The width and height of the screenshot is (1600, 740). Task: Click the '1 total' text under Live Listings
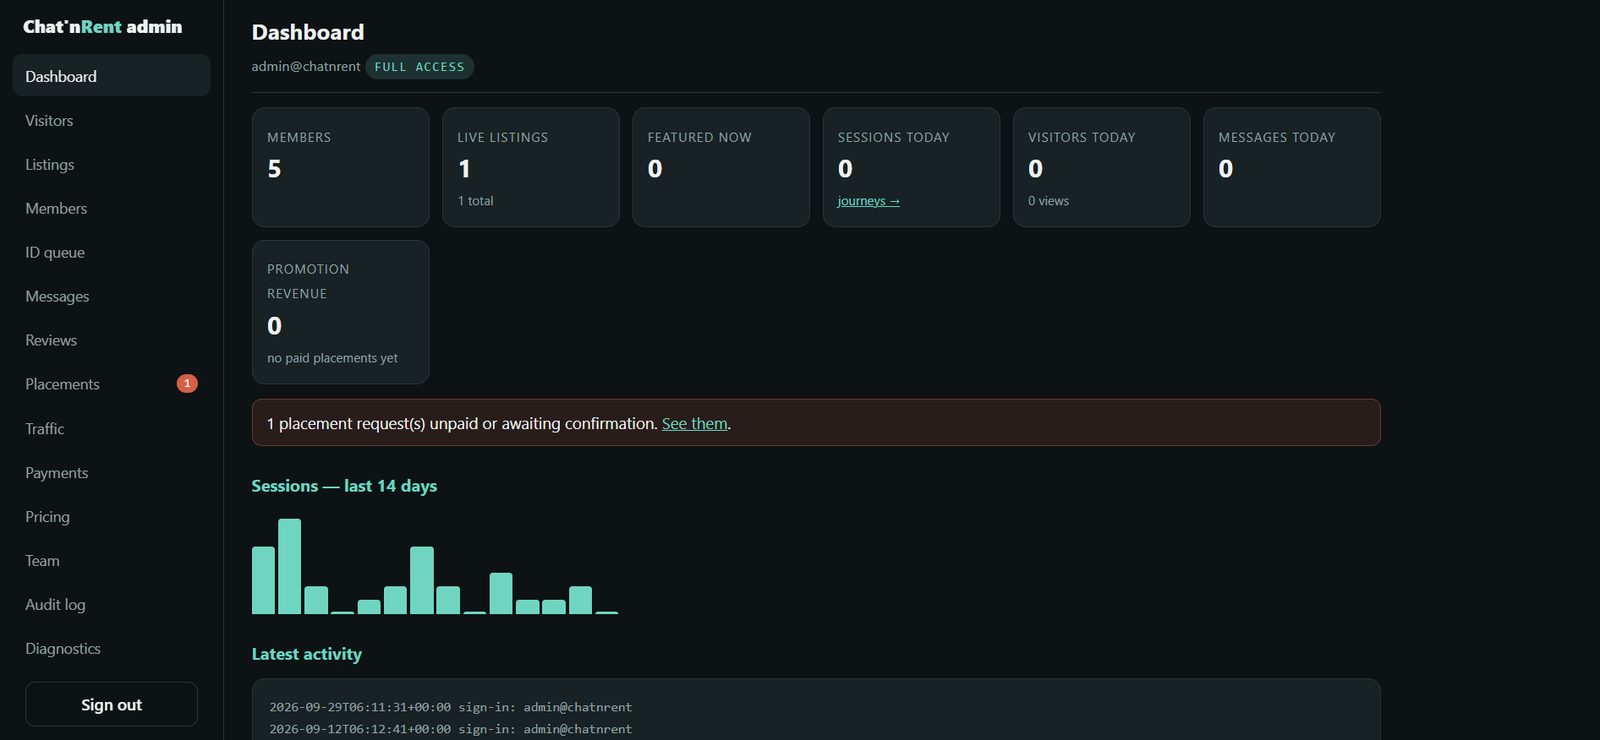pyautogui.click(x=476, y=201)
